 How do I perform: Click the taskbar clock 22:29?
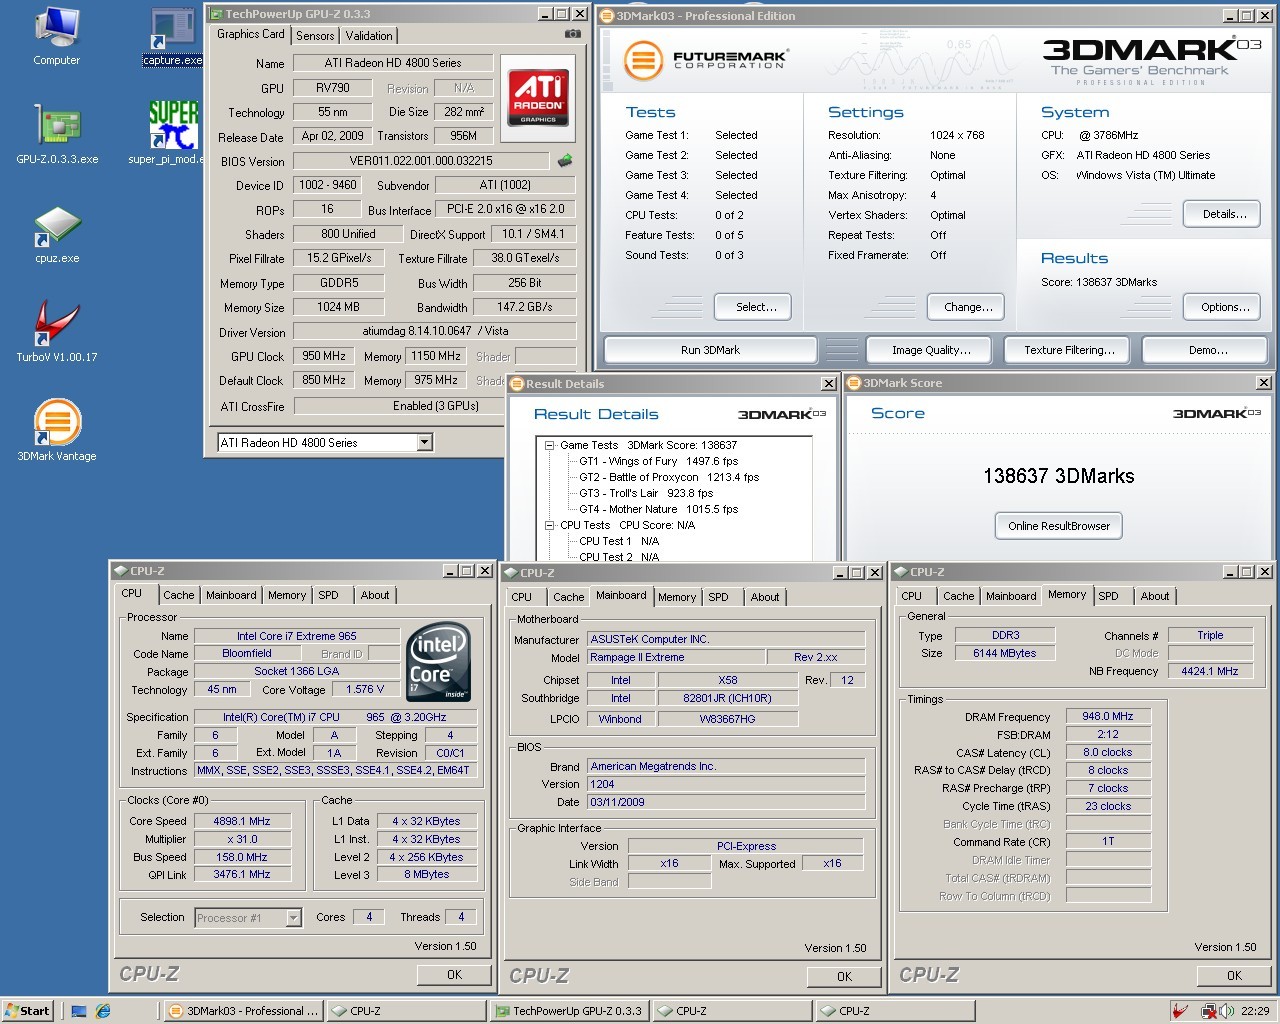[1255, 1011]
